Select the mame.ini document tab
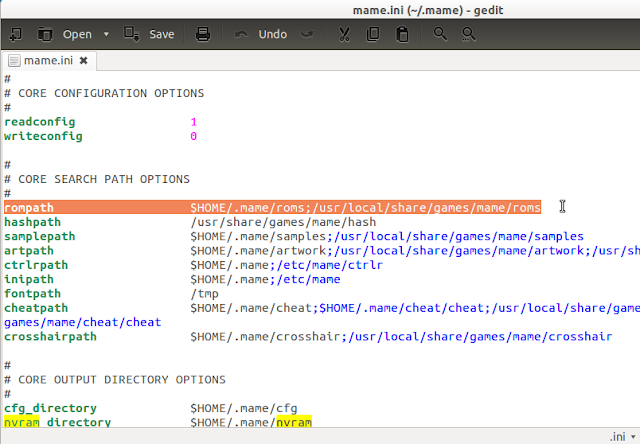Viewport: 640px width, 444px height. [48, 61]
